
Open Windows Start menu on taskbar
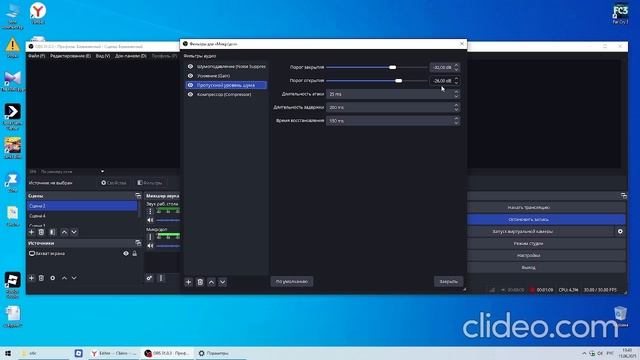coord(8,353)
